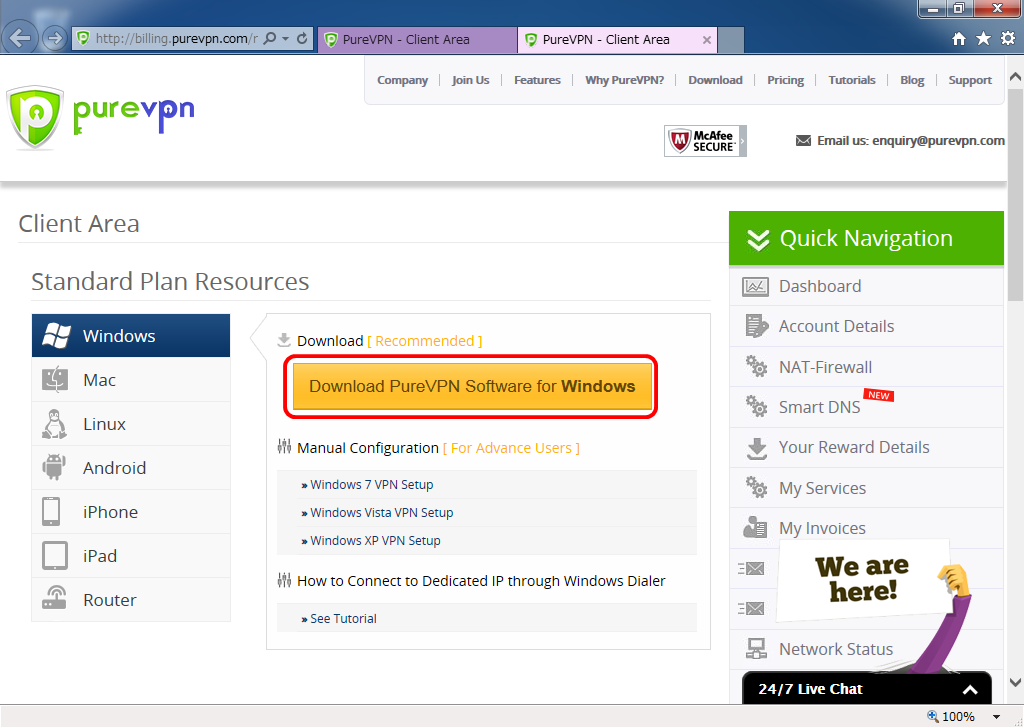Click the Smart DNS gears icon
This screenshot has width=1024, height=728.
click(x=756, y=407)
